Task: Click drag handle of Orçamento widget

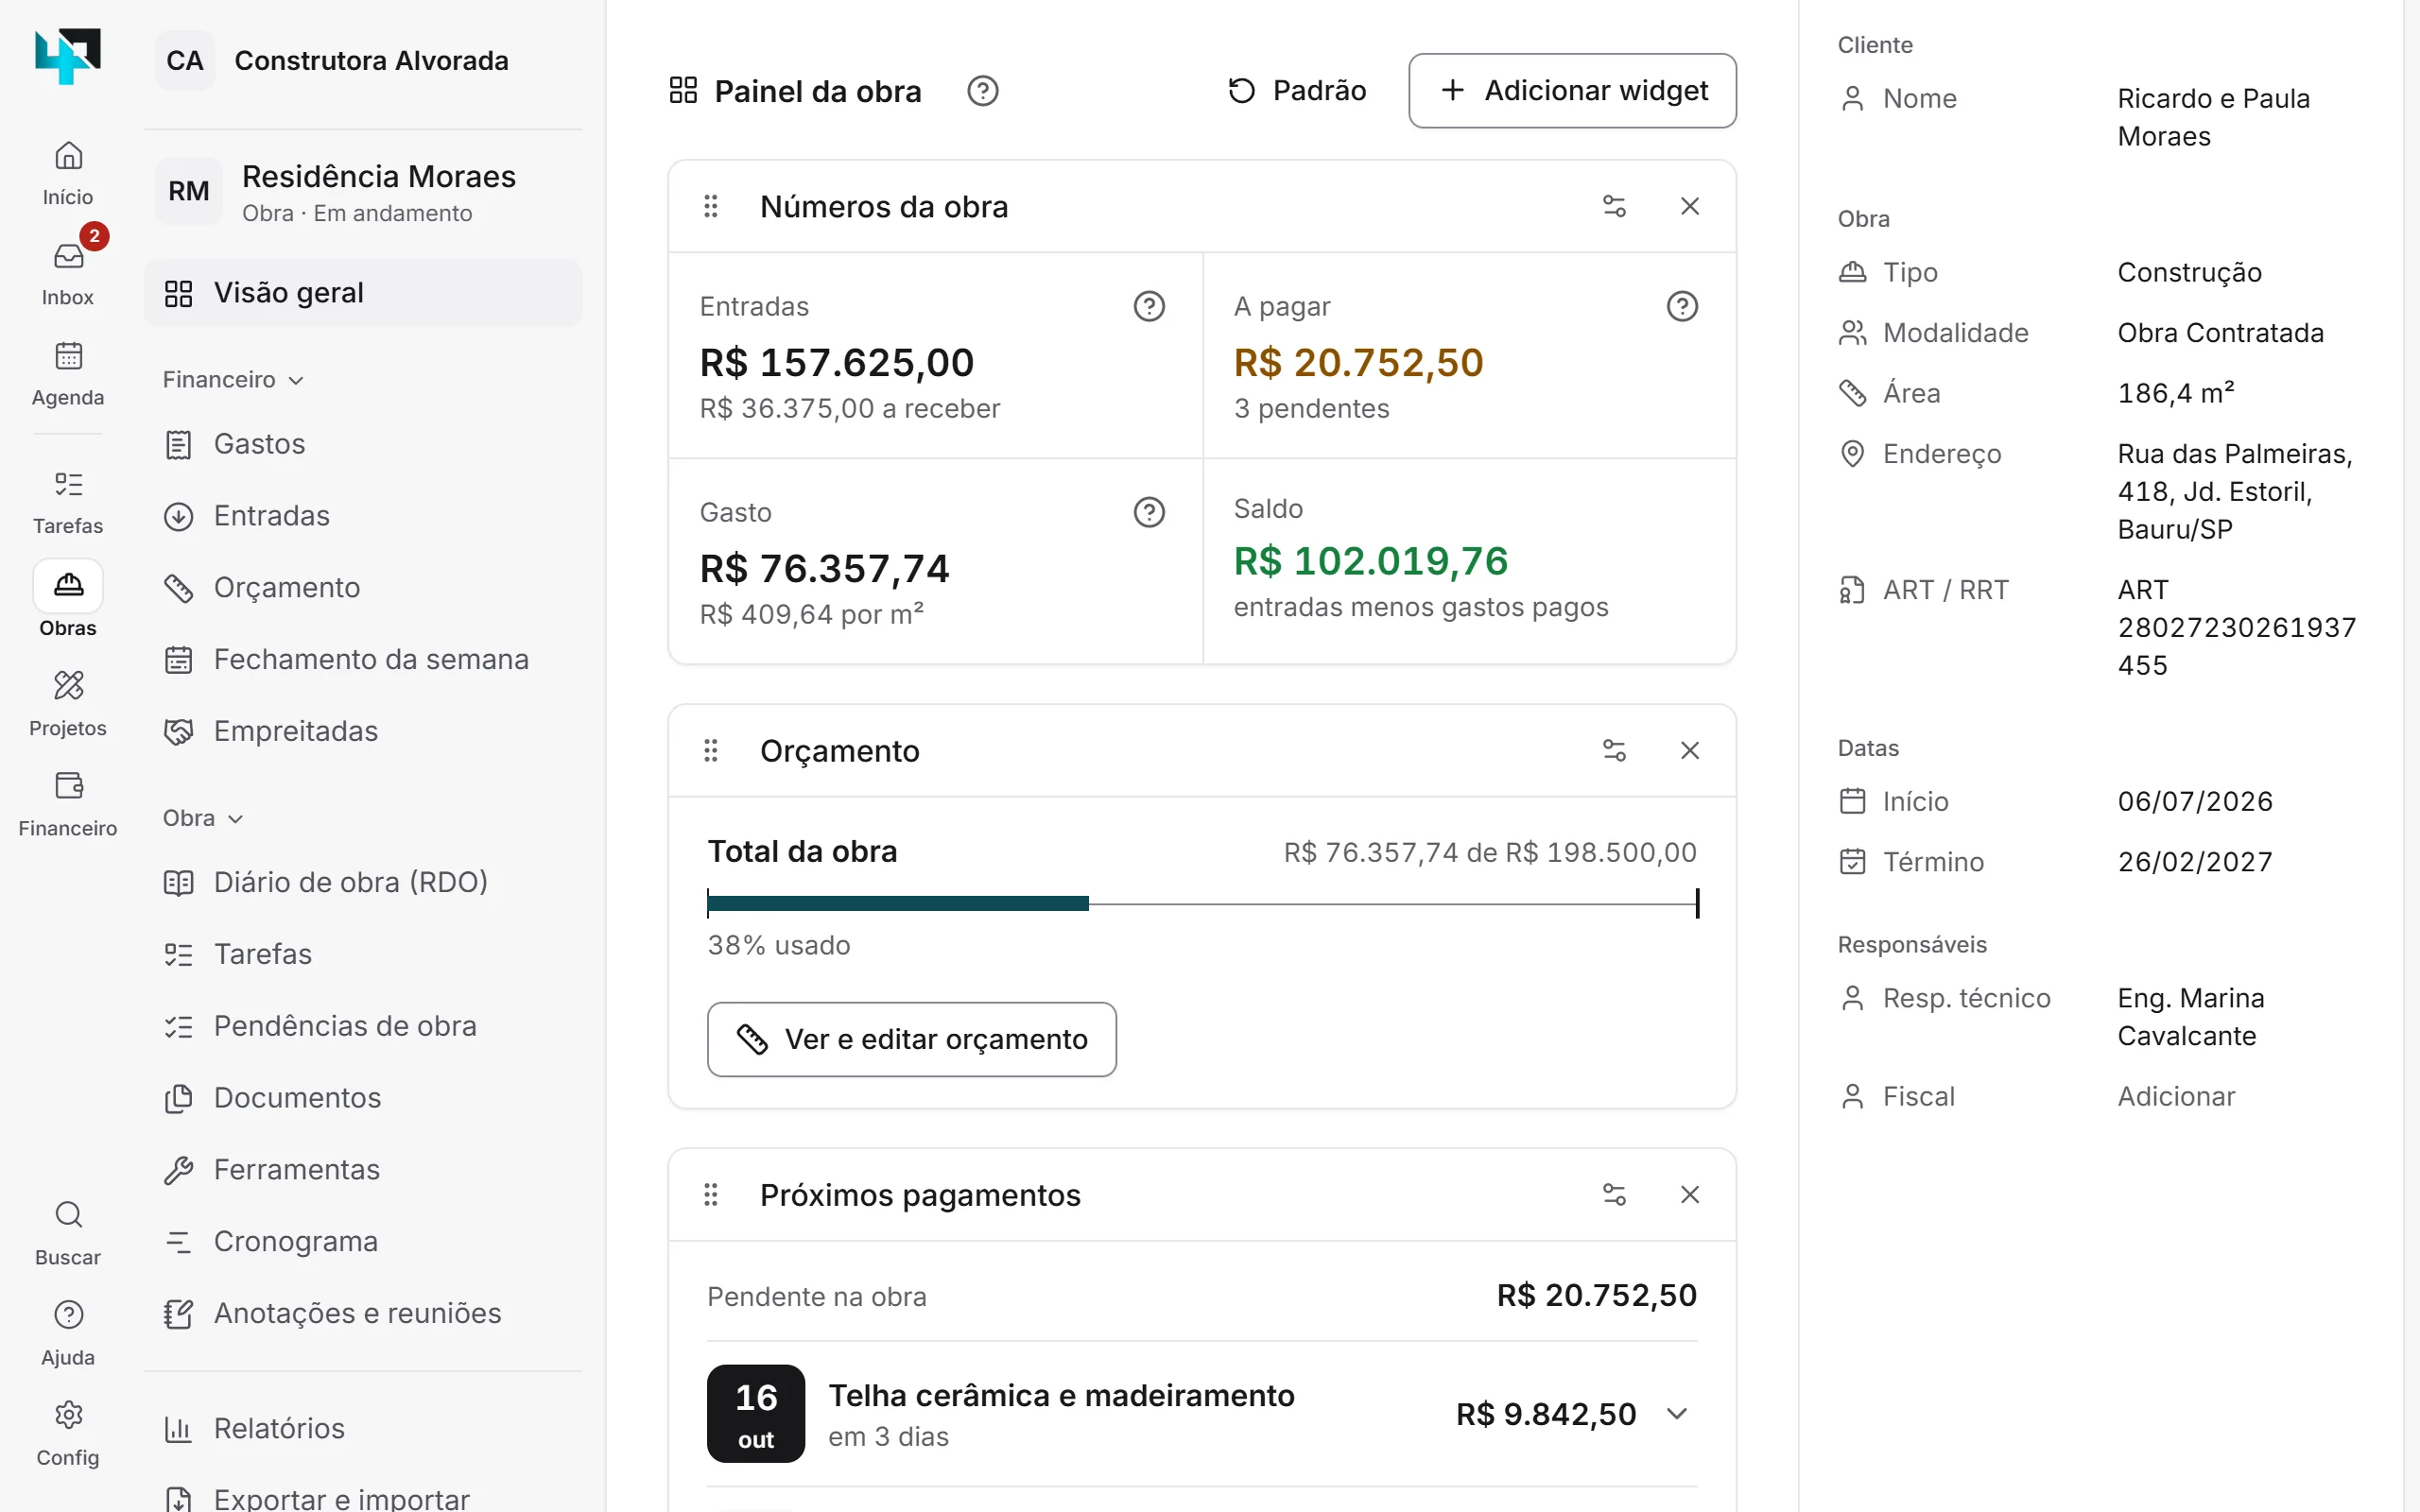Action: pyautogui.click(x=711, y=750)
